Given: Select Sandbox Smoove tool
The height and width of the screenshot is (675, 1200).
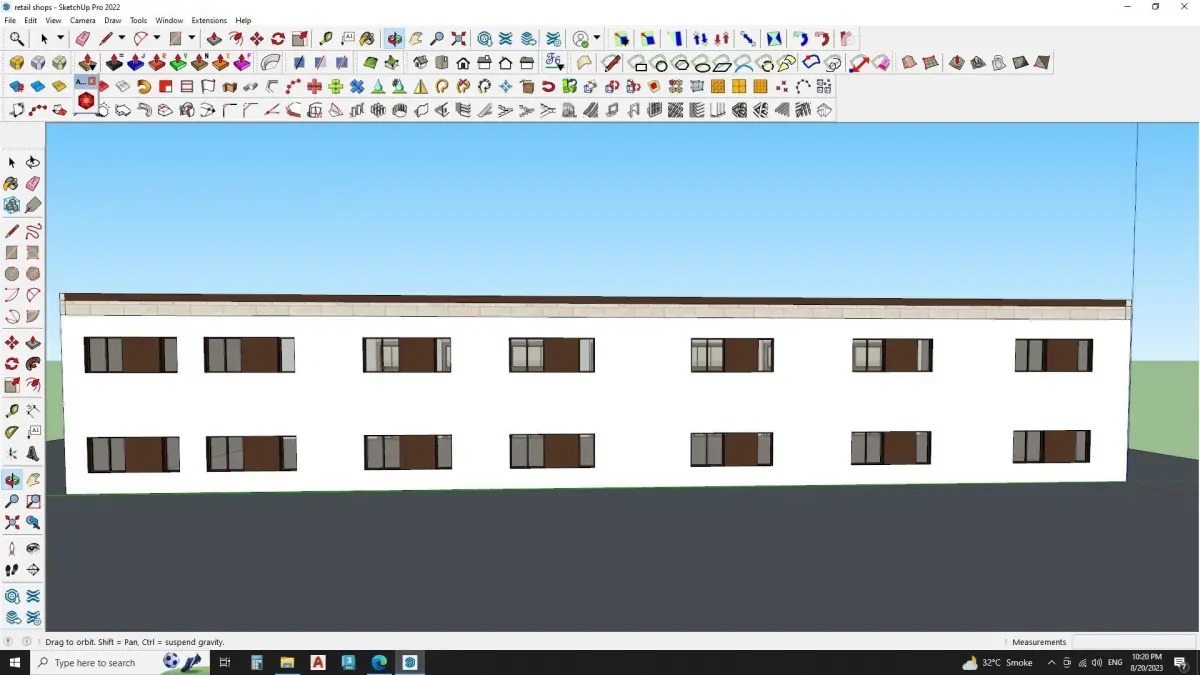Looking at the screenshot, I should tap(957, 62).
